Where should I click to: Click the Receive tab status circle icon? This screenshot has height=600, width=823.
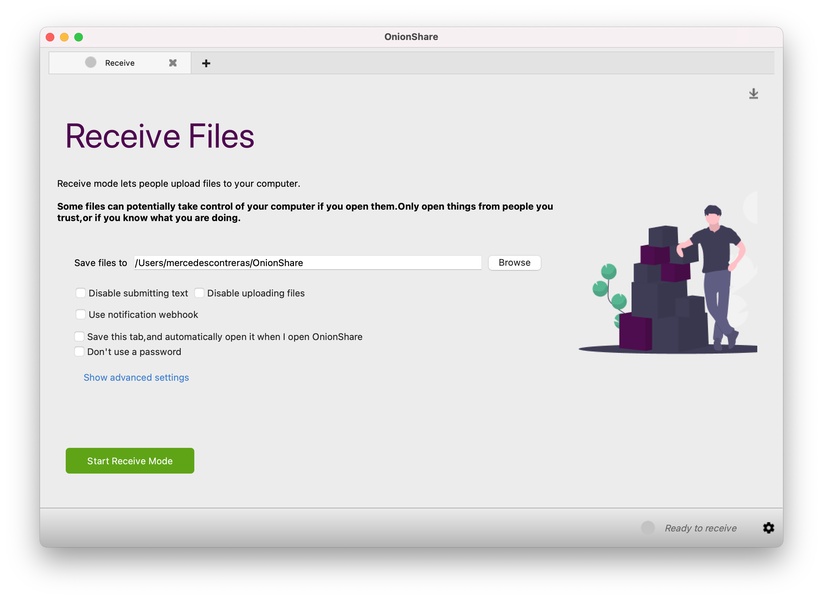point(91,62)
